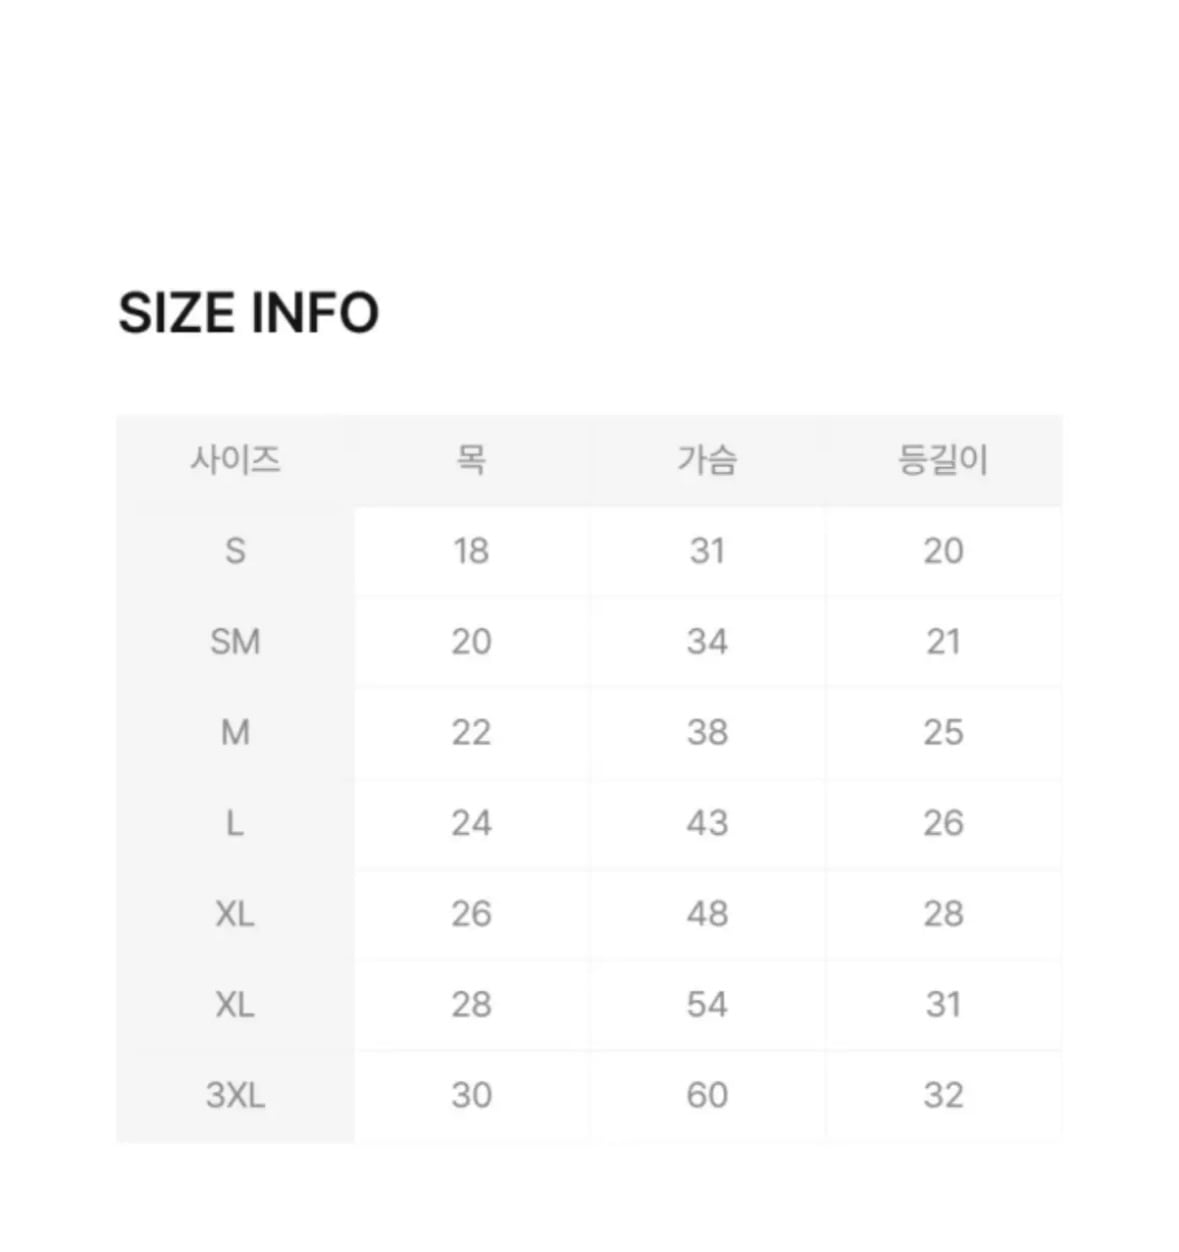
Task: Click chest measurement 43 for size L
Action: [x=707, y=824]
